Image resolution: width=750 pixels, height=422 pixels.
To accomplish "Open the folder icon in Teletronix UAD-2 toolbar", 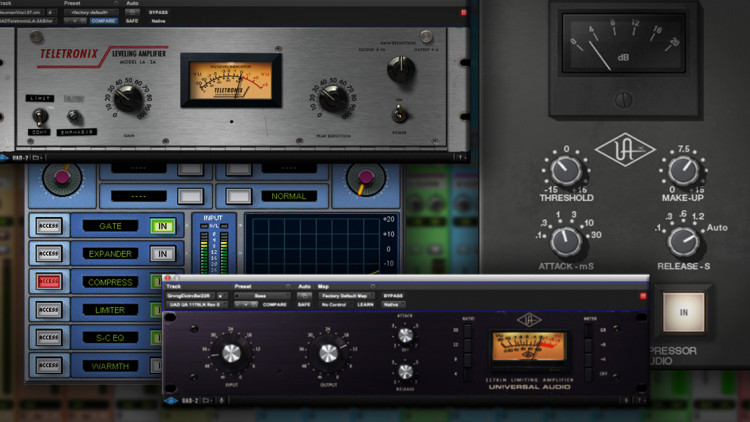I will [x=35, y=157].
